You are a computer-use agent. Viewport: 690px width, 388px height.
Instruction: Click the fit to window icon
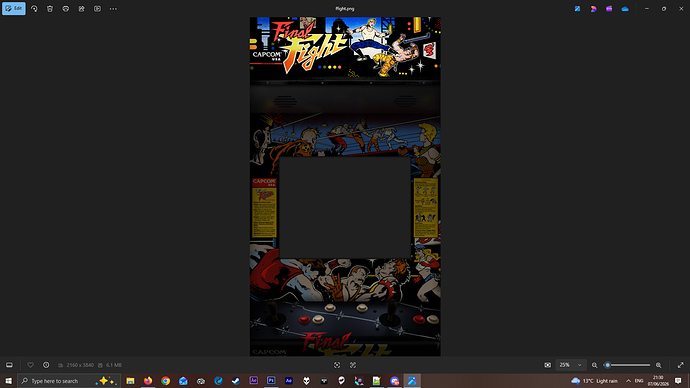[547, 365]
